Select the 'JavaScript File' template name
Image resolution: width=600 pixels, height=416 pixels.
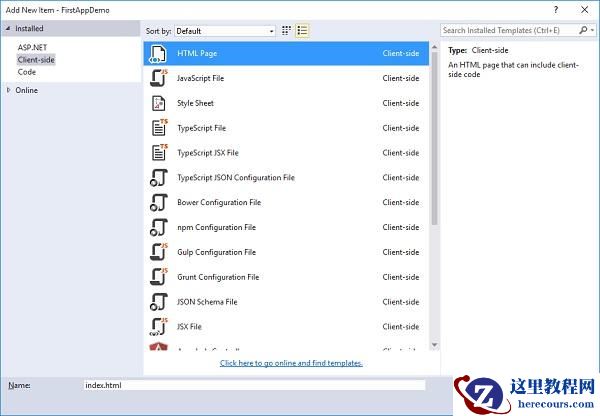click(201, 78)
